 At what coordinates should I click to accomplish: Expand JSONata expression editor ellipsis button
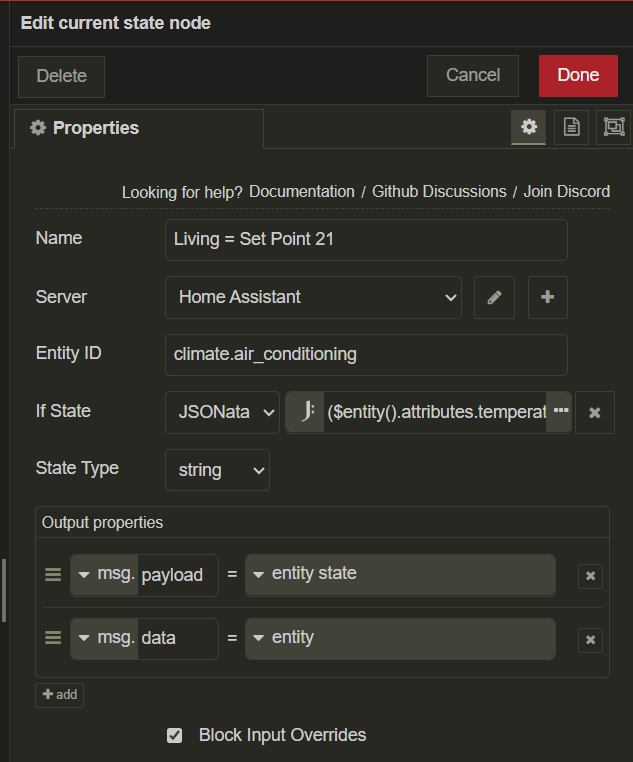[560, 411]
